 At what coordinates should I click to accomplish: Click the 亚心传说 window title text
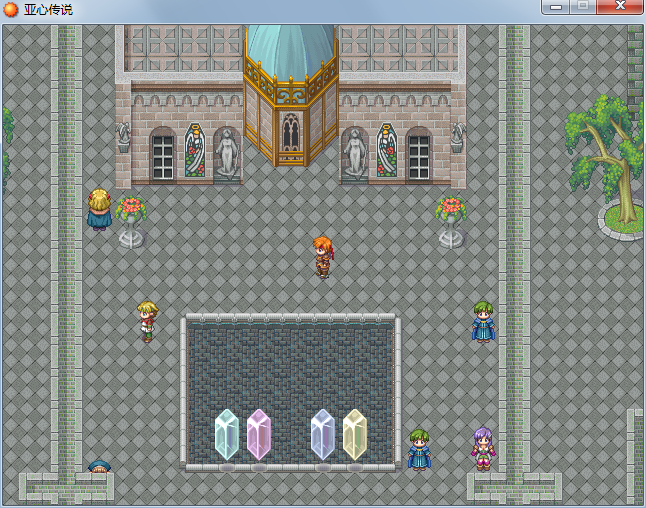[x=48, y=9]
